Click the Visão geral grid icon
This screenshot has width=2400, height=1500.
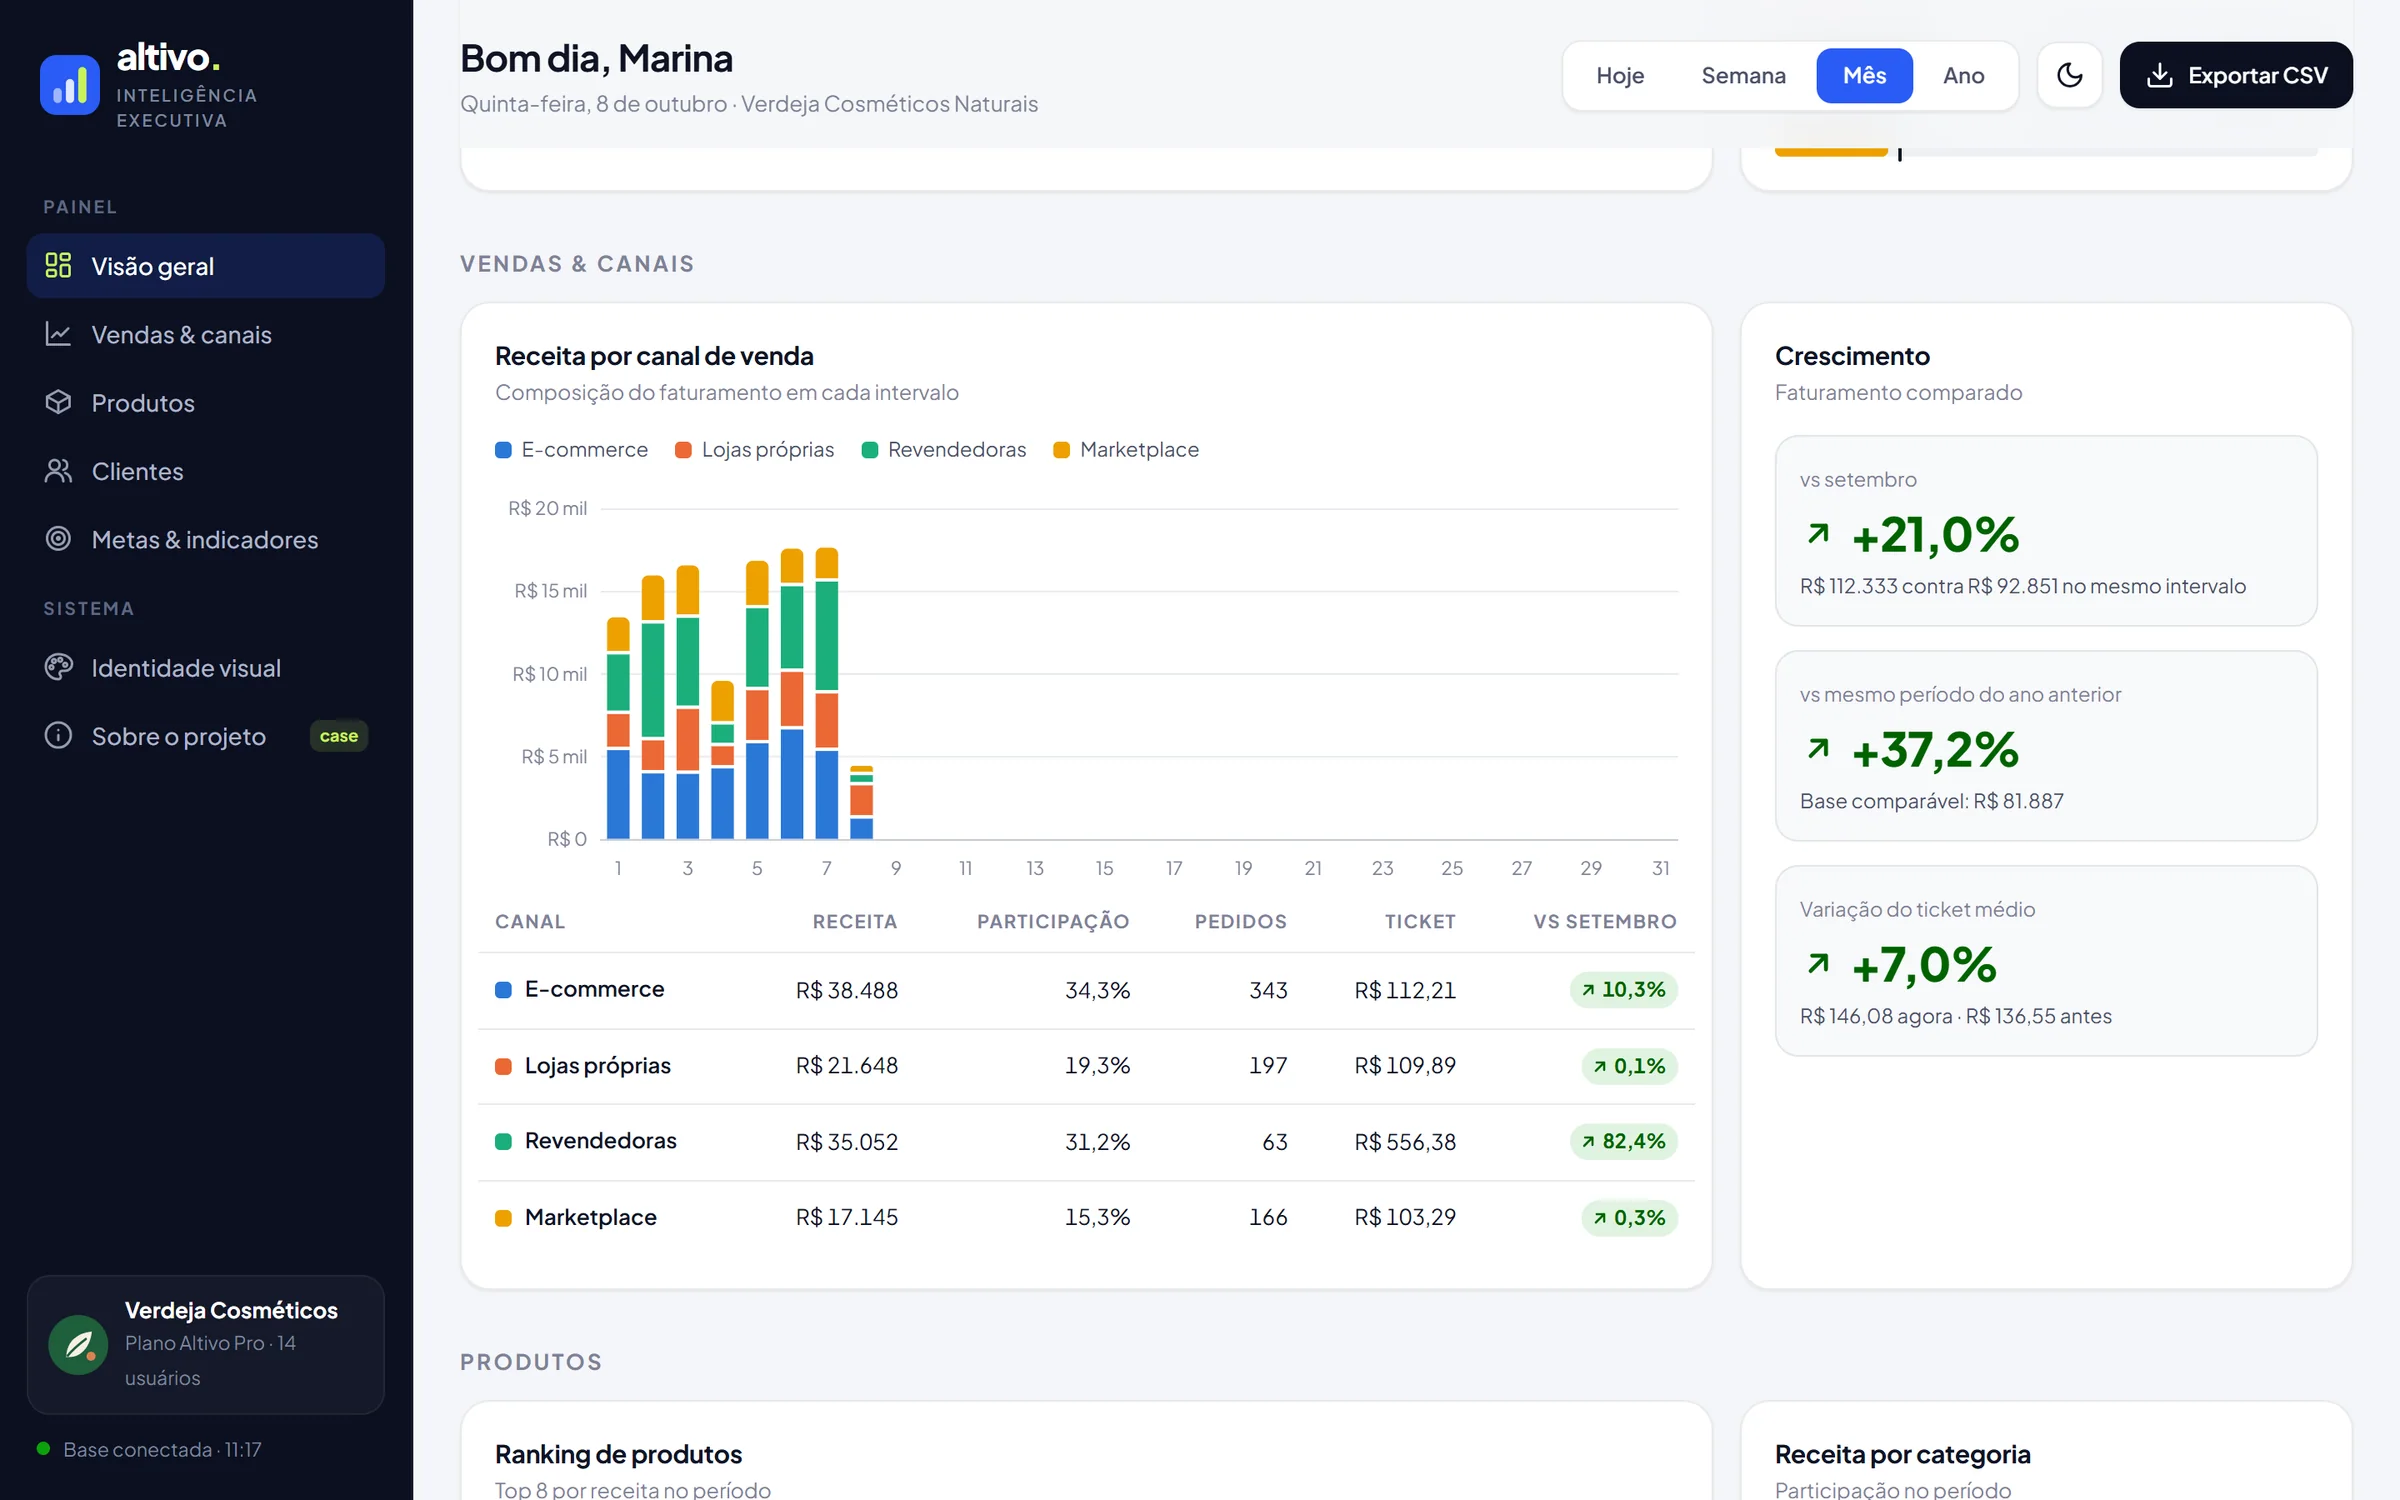coord(58,265)
